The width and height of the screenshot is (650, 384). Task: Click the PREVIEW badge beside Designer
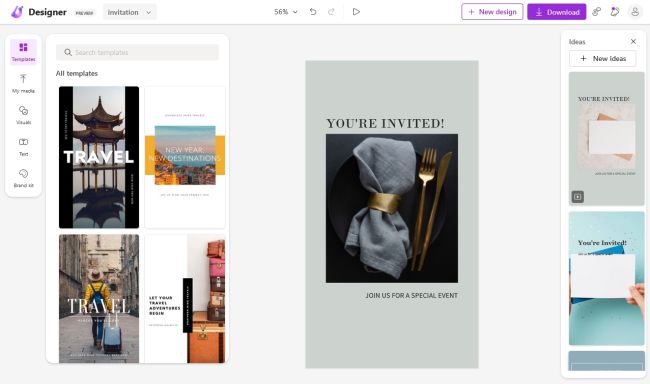click(84, 13)
